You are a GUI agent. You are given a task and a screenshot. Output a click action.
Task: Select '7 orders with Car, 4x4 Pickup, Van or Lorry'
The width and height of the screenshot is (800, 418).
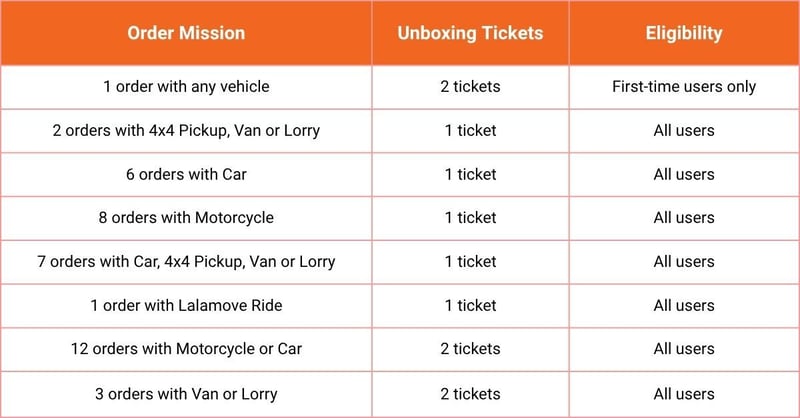pos(186,262)
